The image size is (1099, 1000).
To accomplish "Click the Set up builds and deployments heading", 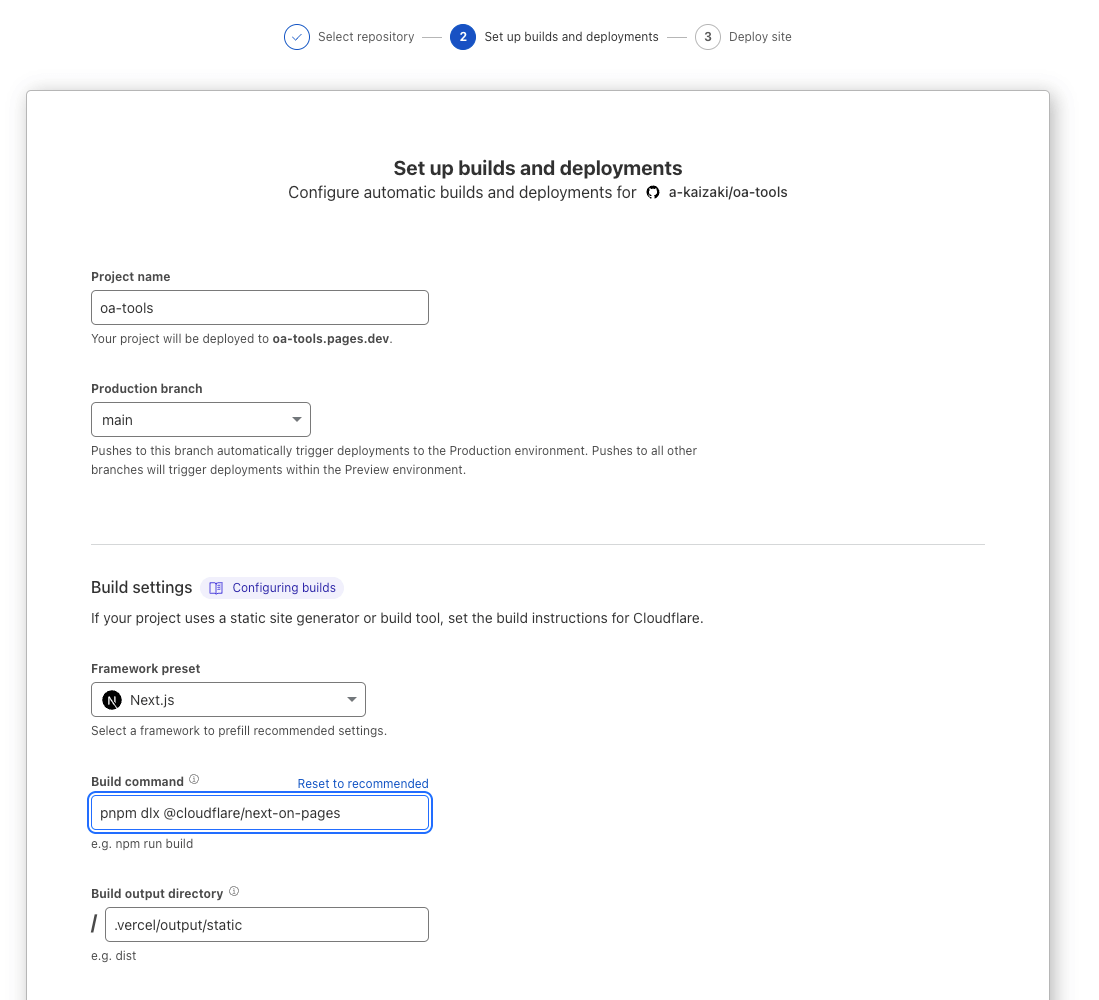I will [x=538, y=168].
